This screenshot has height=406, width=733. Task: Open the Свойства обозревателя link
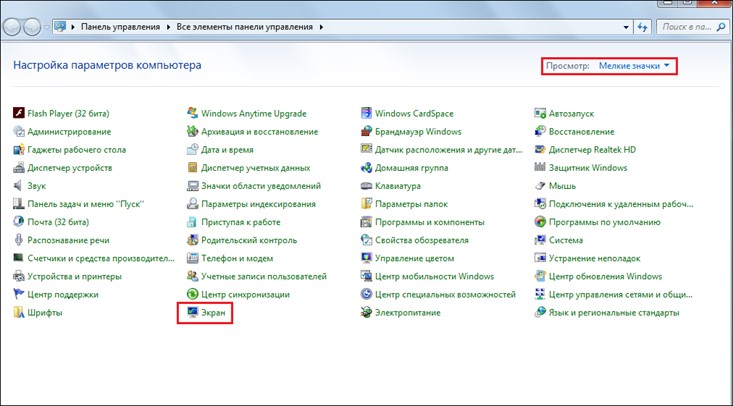(422, 240)
